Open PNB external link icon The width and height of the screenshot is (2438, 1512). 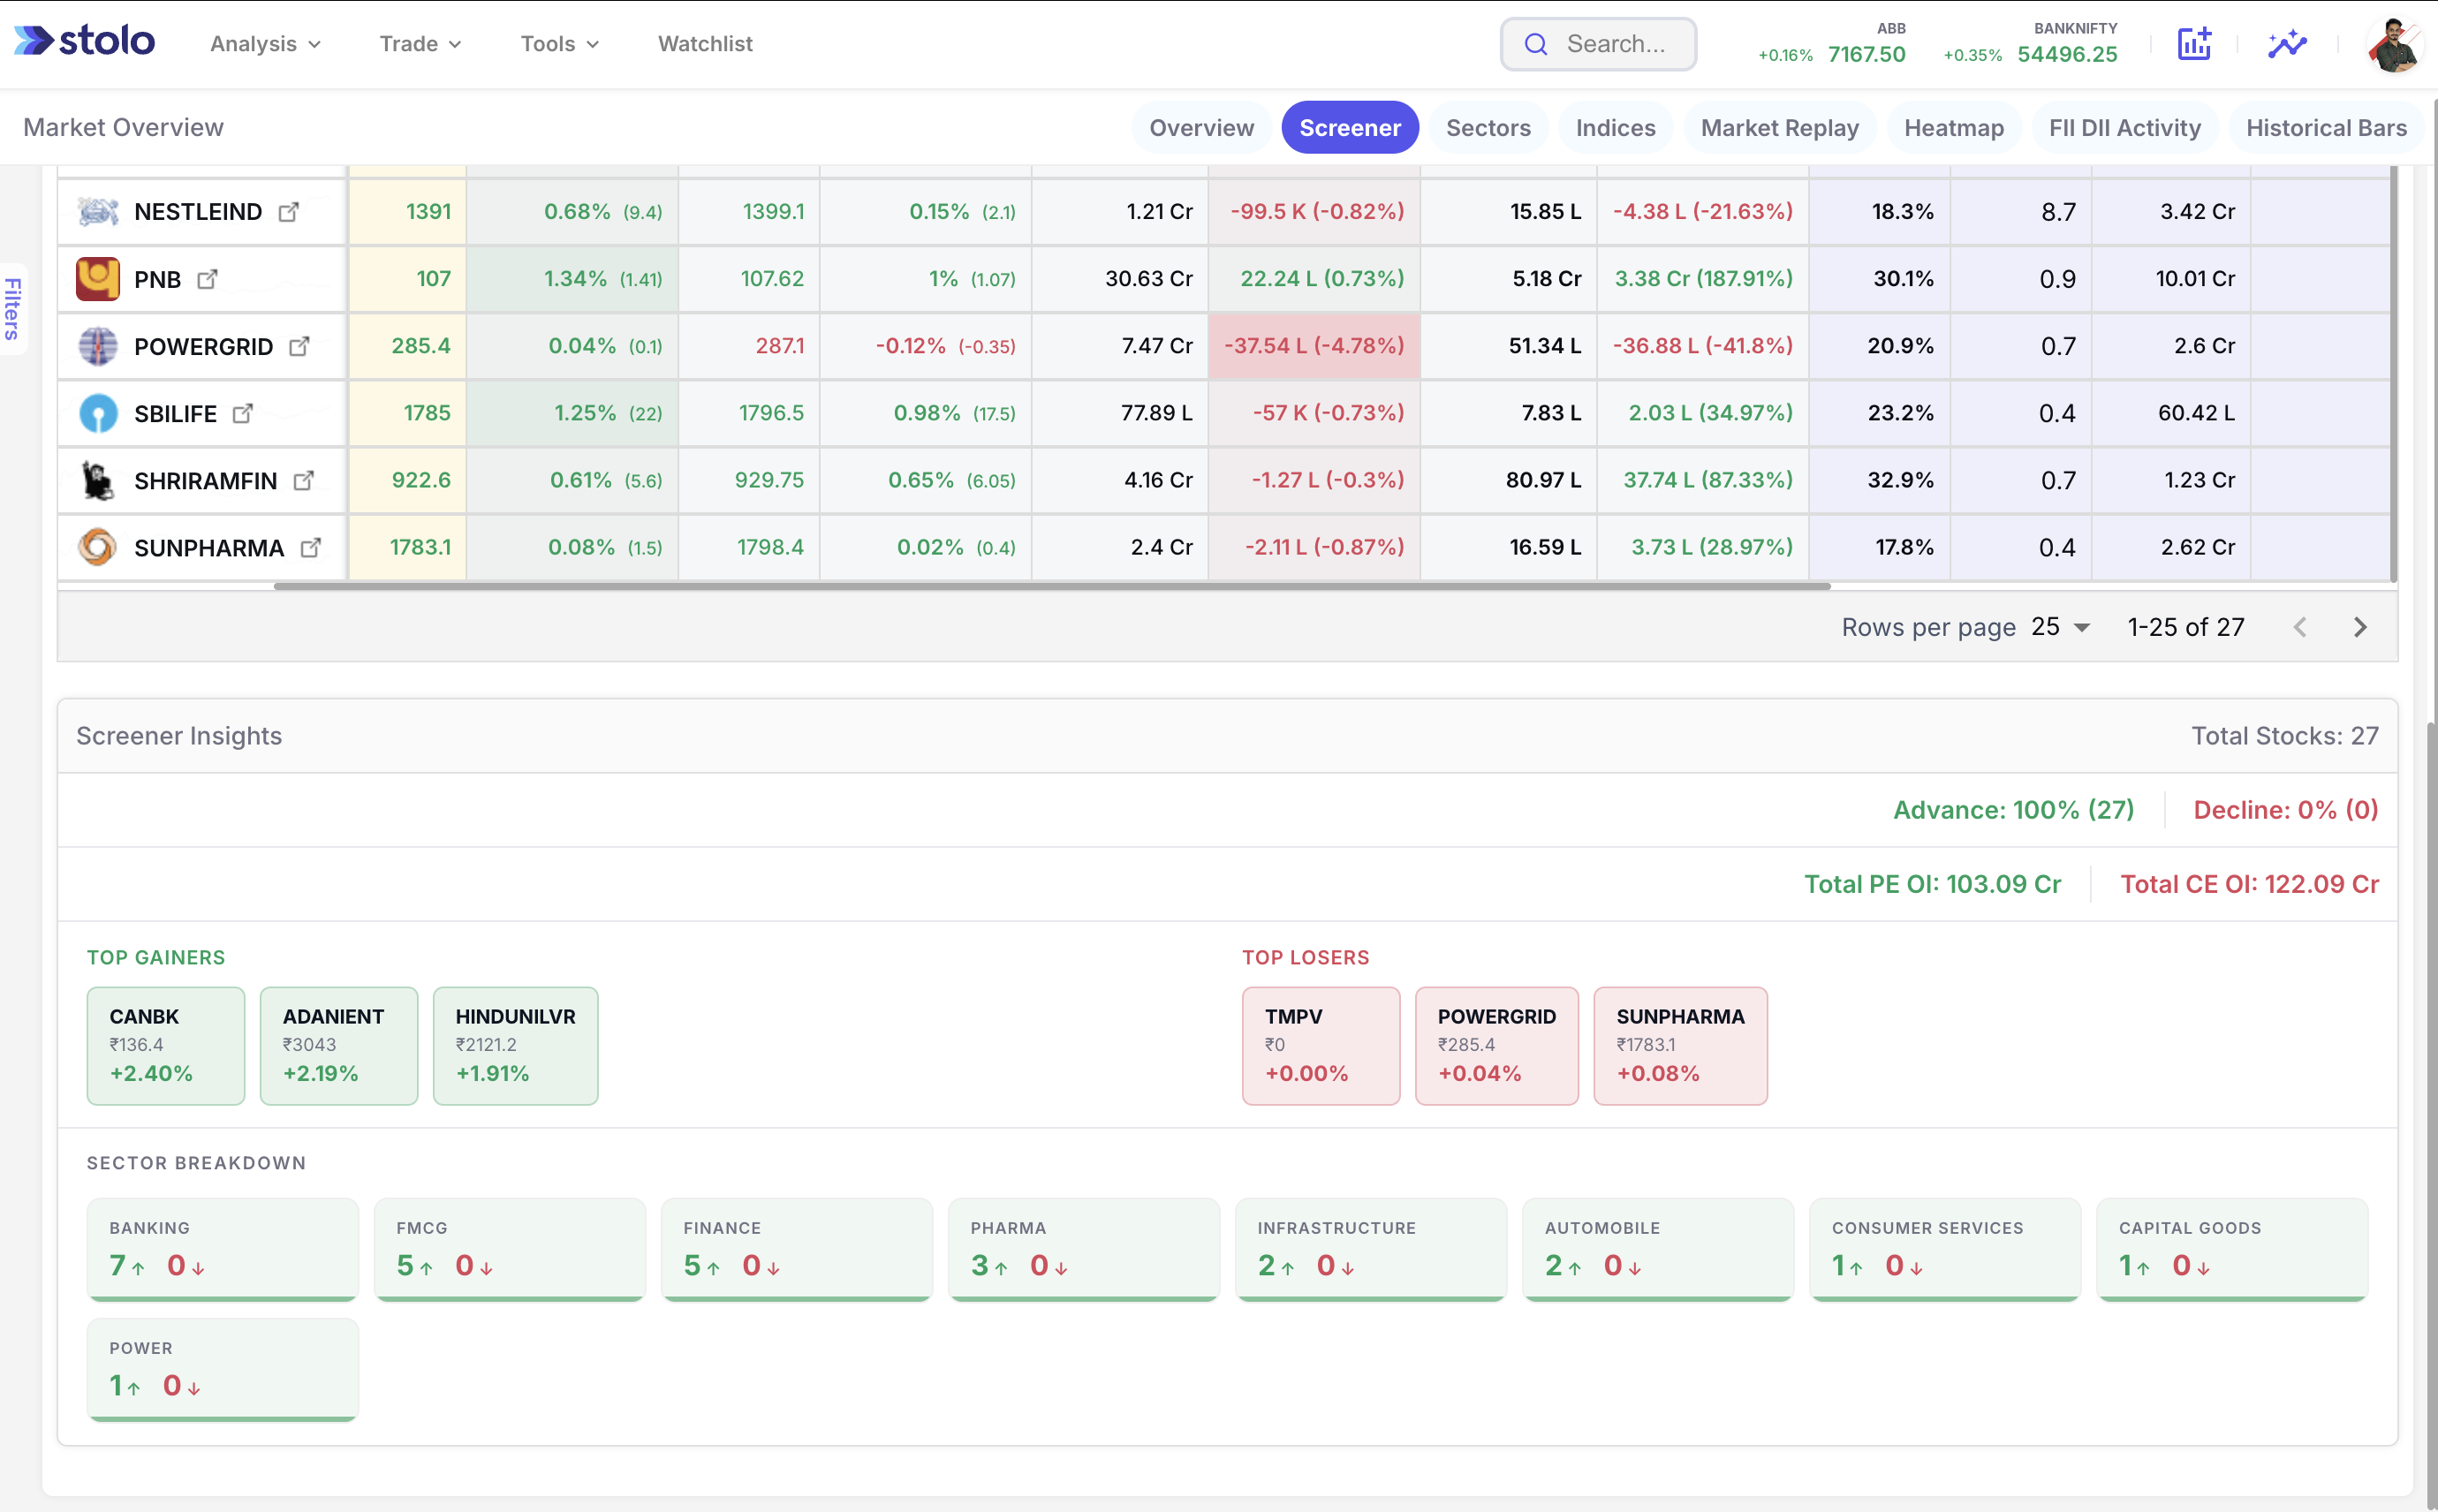tap(207, 279)
